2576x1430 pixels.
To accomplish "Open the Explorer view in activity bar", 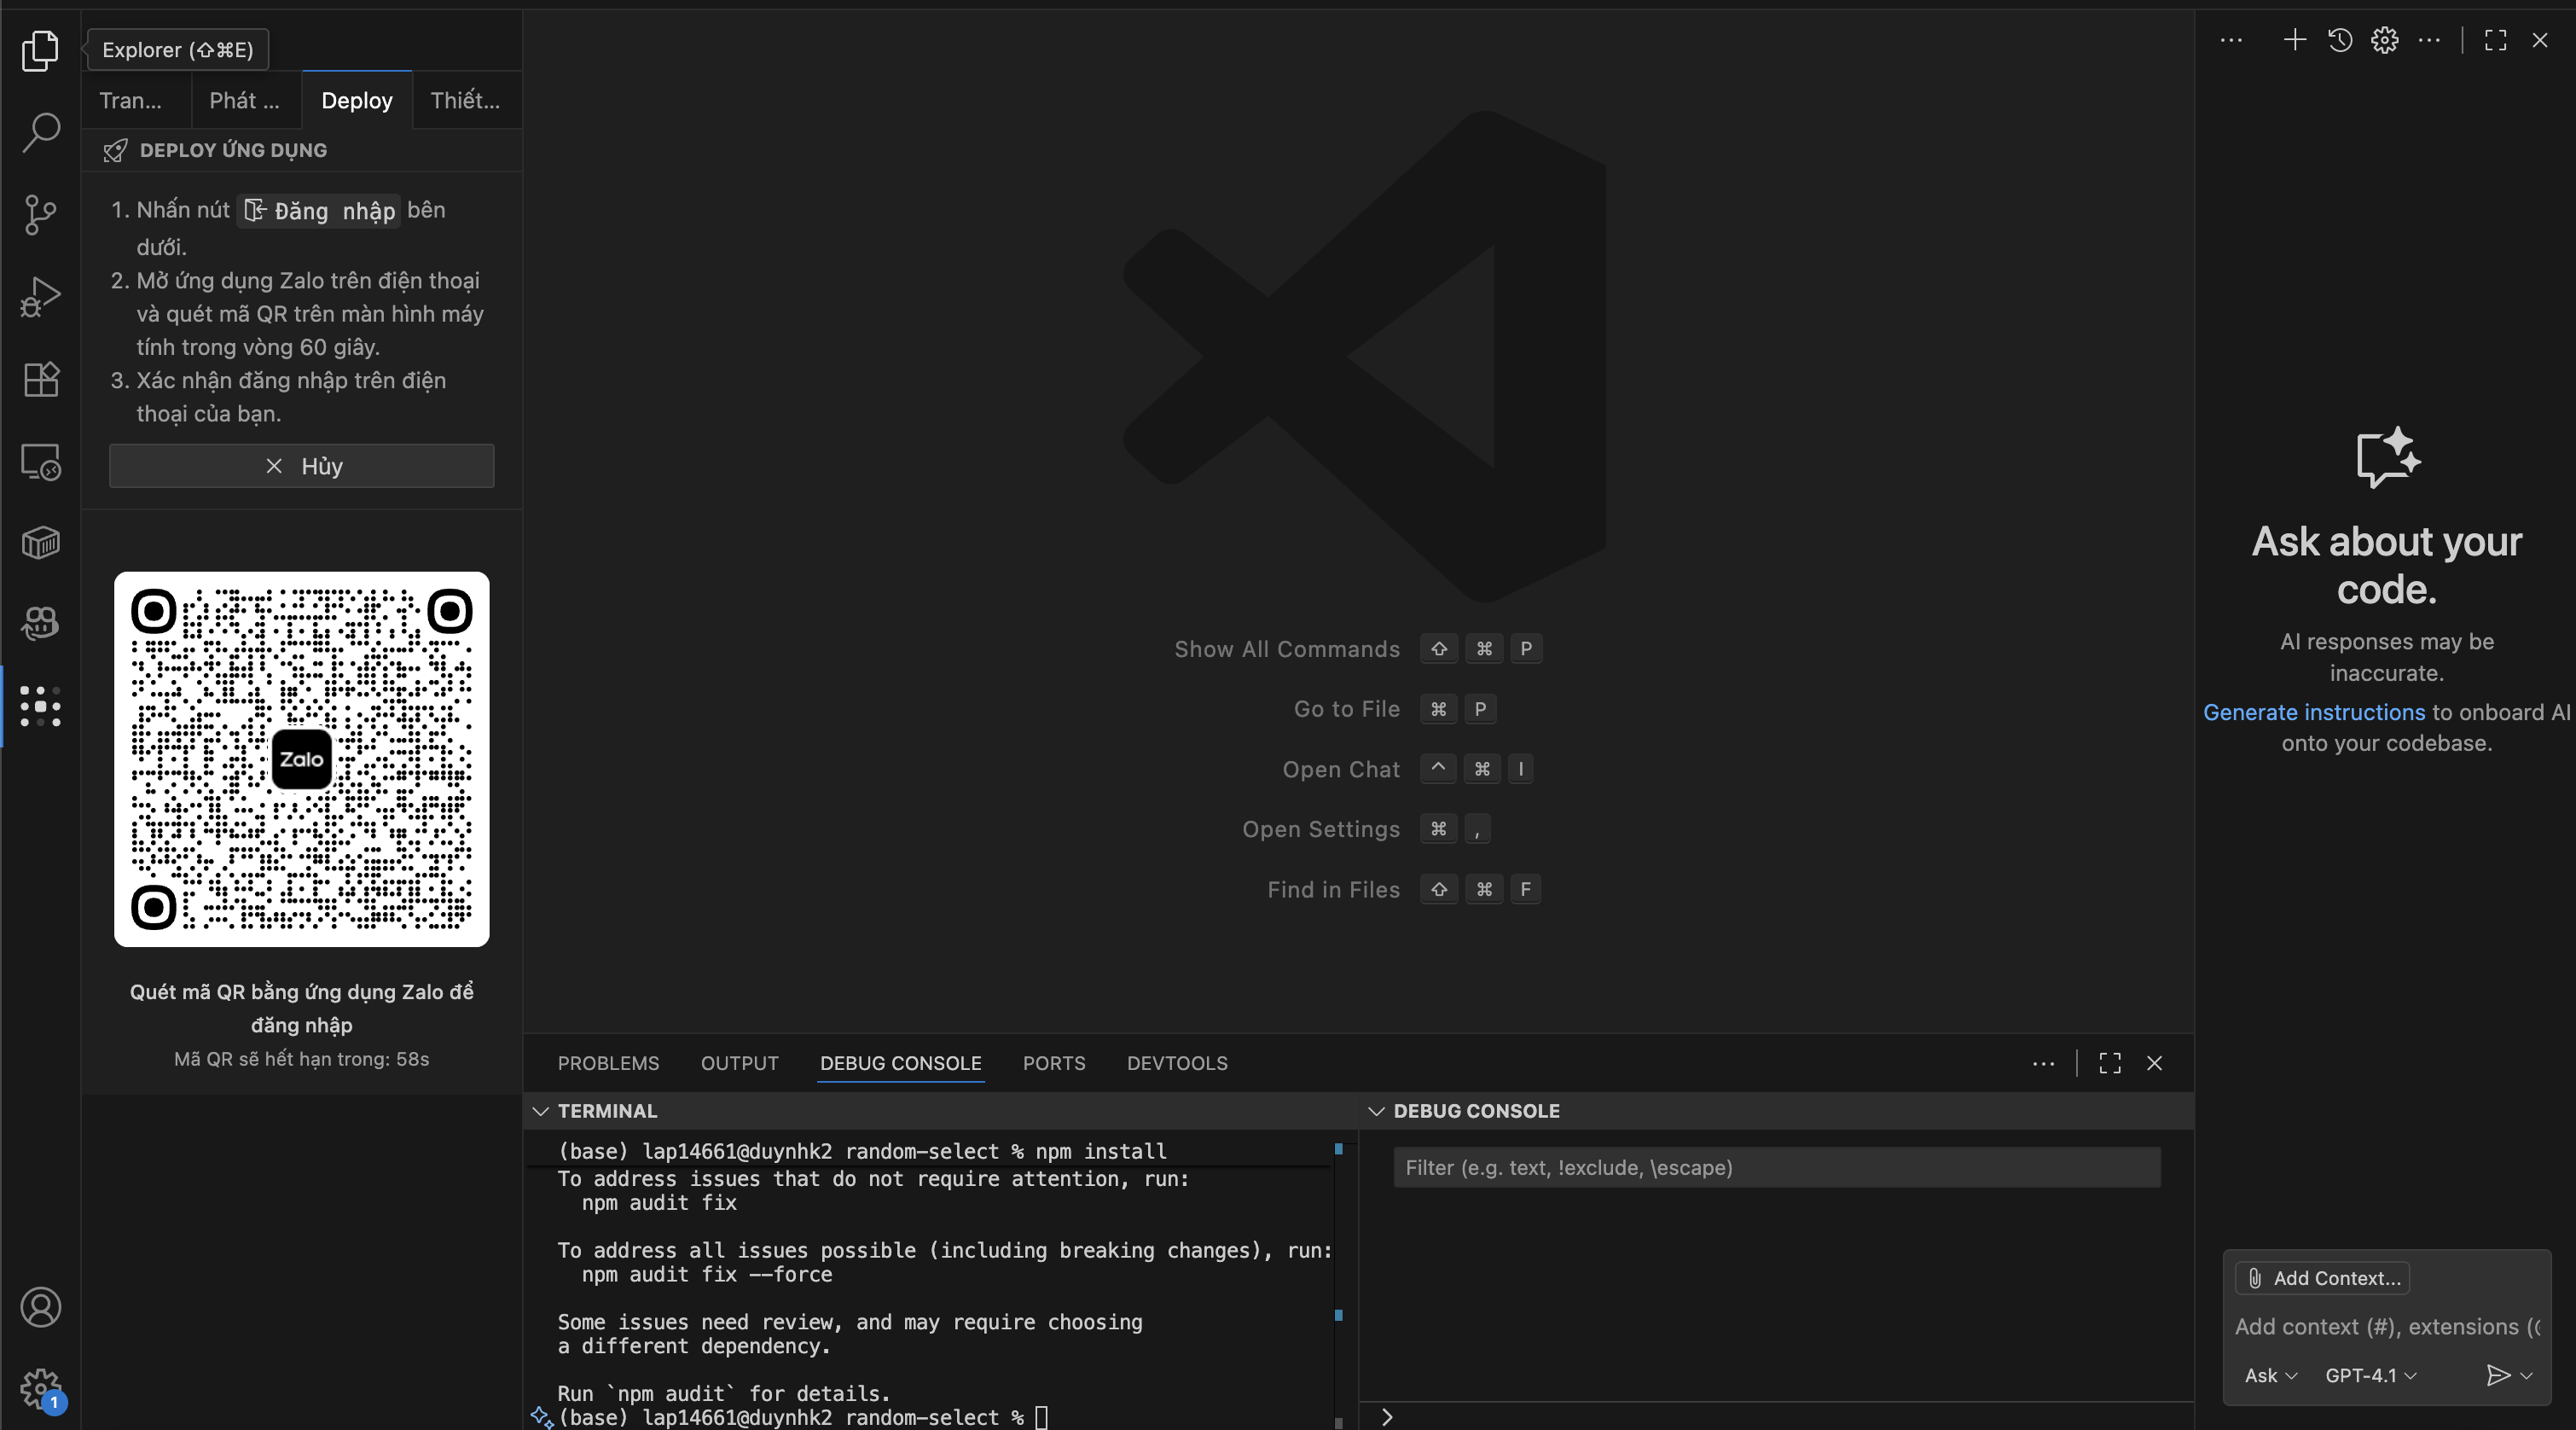I will point(40,50).
